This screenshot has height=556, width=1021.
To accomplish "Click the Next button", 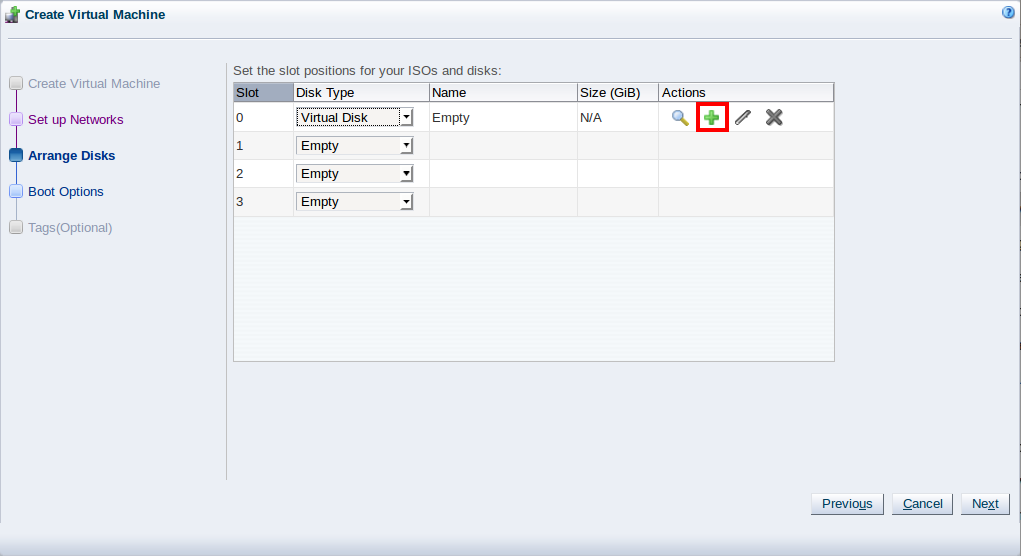I will (985, 504).
